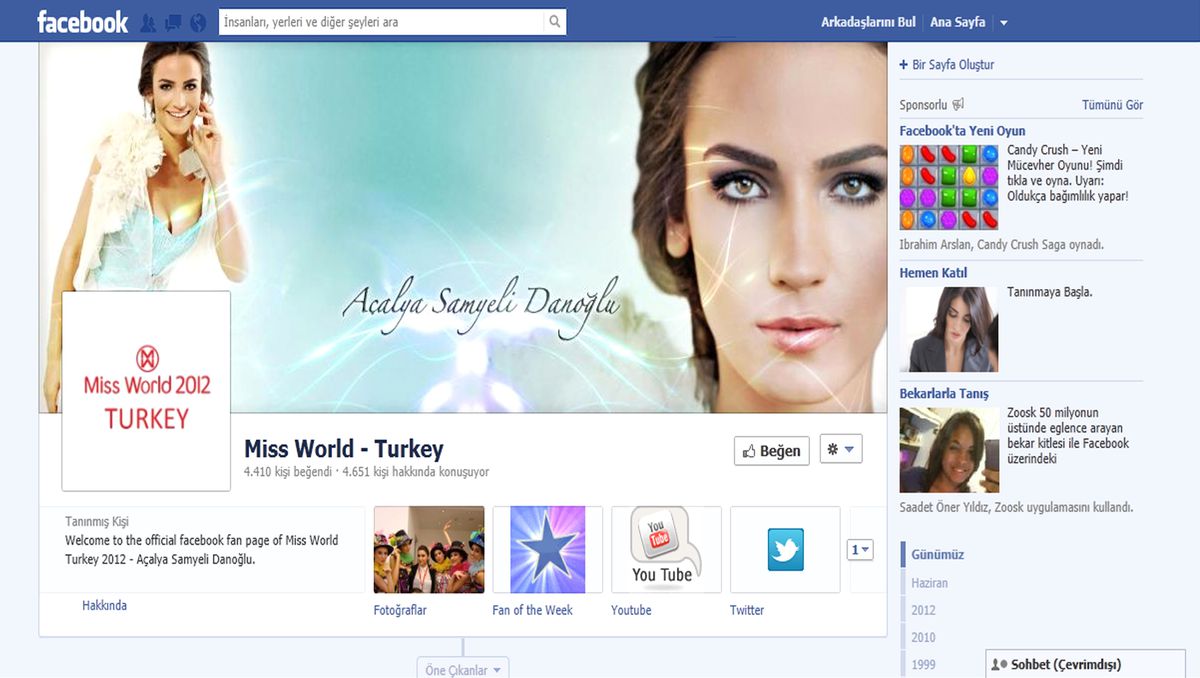
Task: Open the gear settings dropdown beside Beğen
Action: [x=841, y=450]
